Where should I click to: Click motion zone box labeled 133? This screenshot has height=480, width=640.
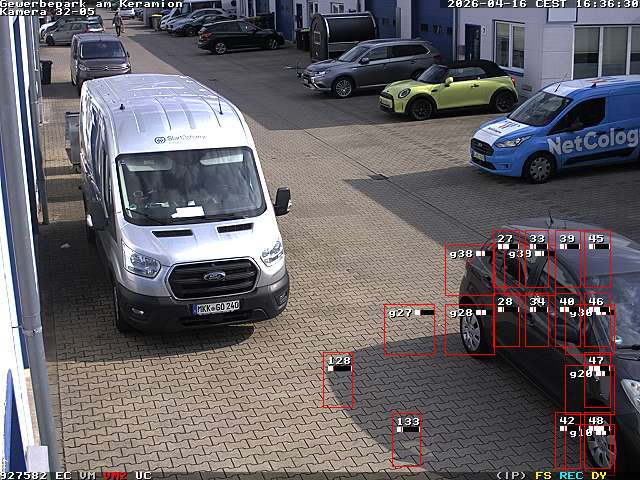tap(406, 440)
